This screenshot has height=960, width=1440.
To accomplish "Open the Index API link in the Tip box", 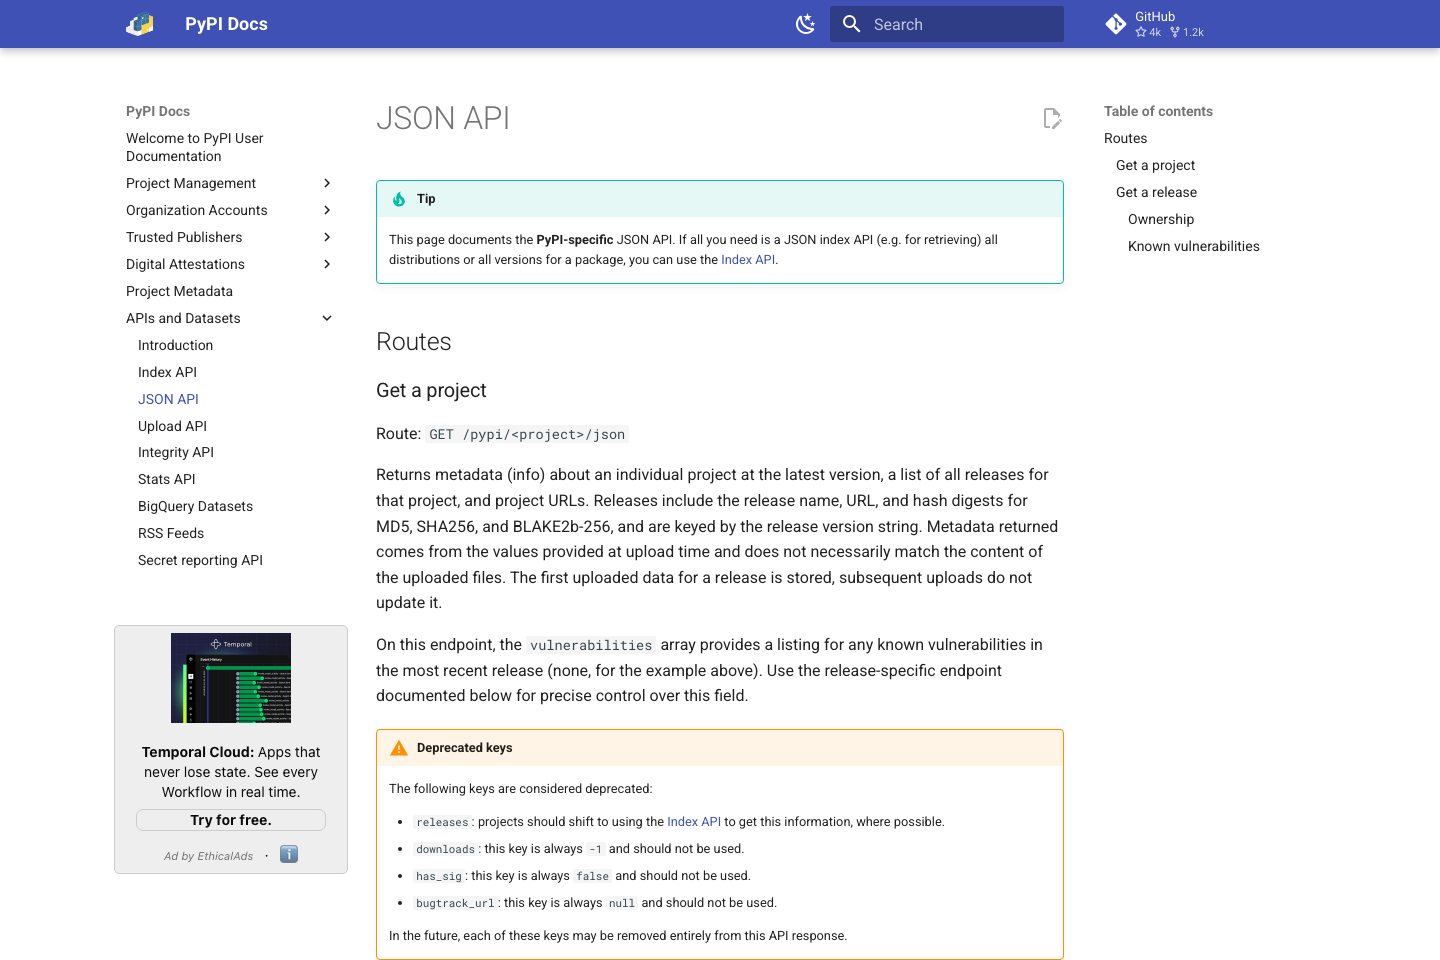I will [748, 259].
